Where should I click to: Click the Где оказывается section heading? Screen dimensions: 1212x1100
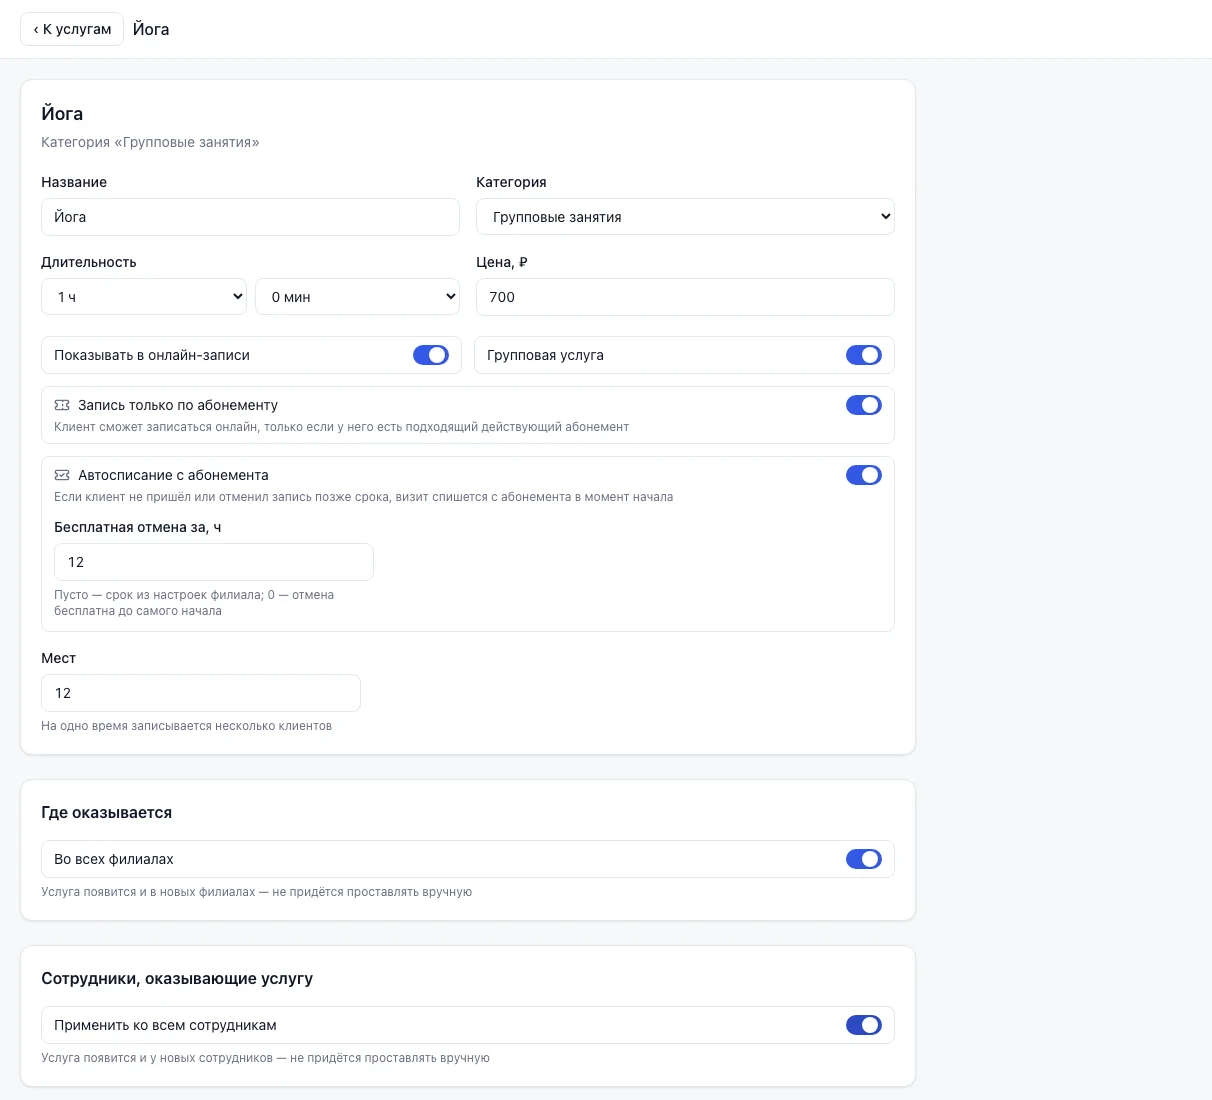[x=107, y=813]
